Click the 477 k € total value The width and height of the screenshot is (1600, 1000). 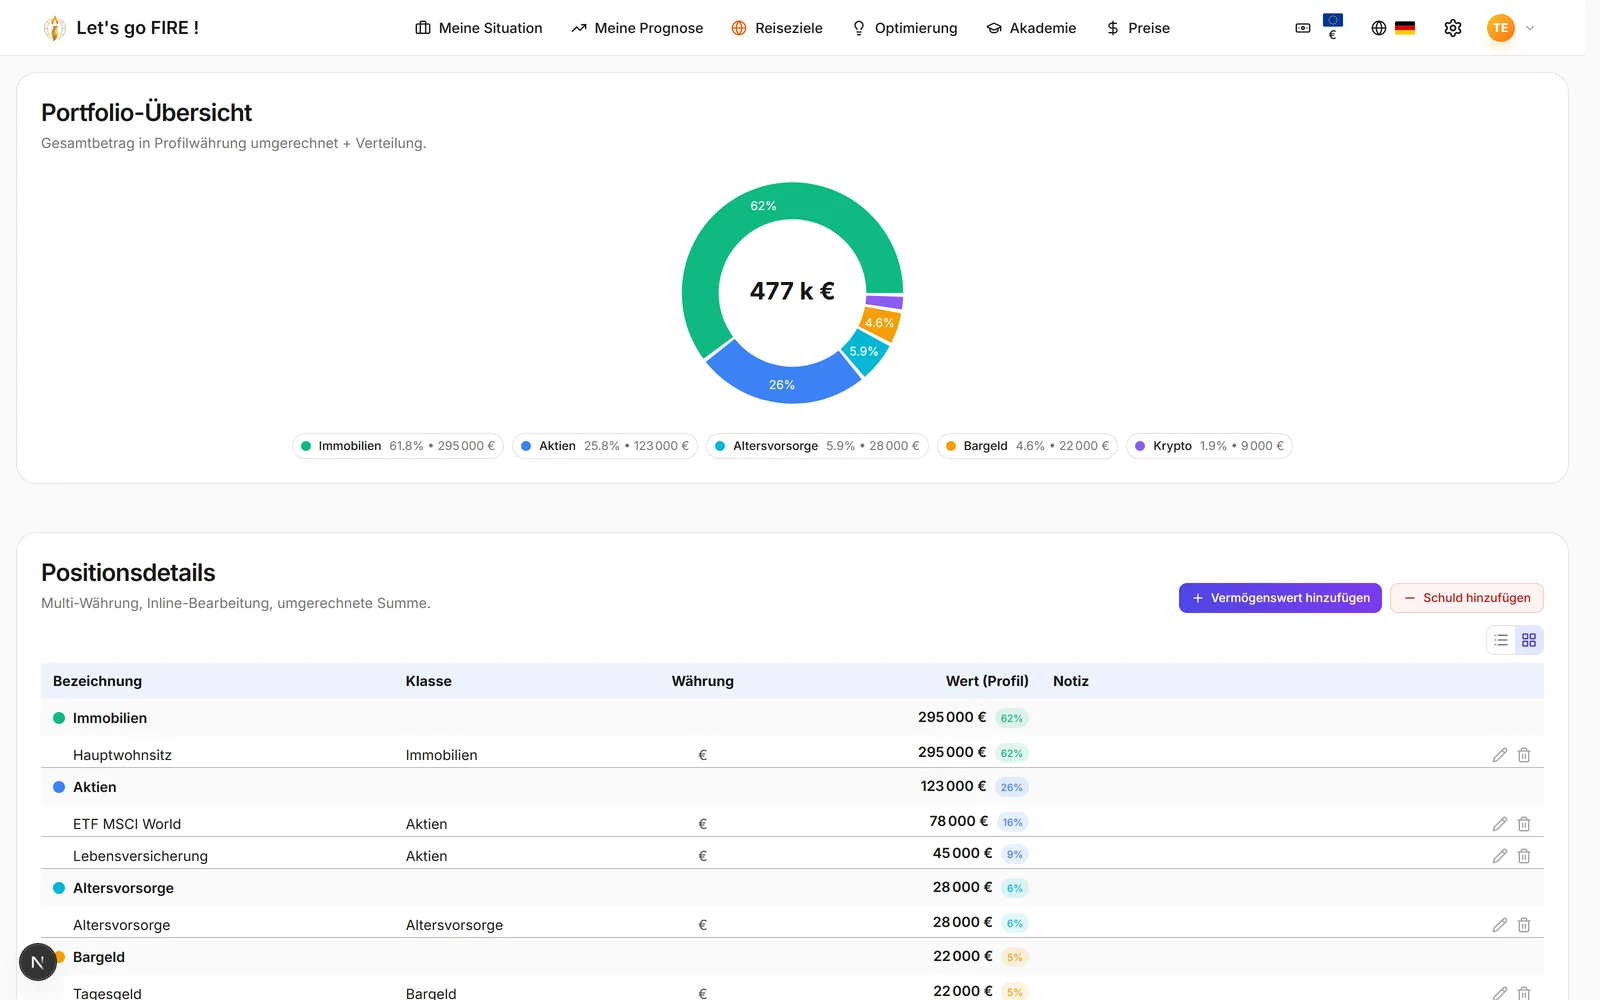[x=792, y=291]
